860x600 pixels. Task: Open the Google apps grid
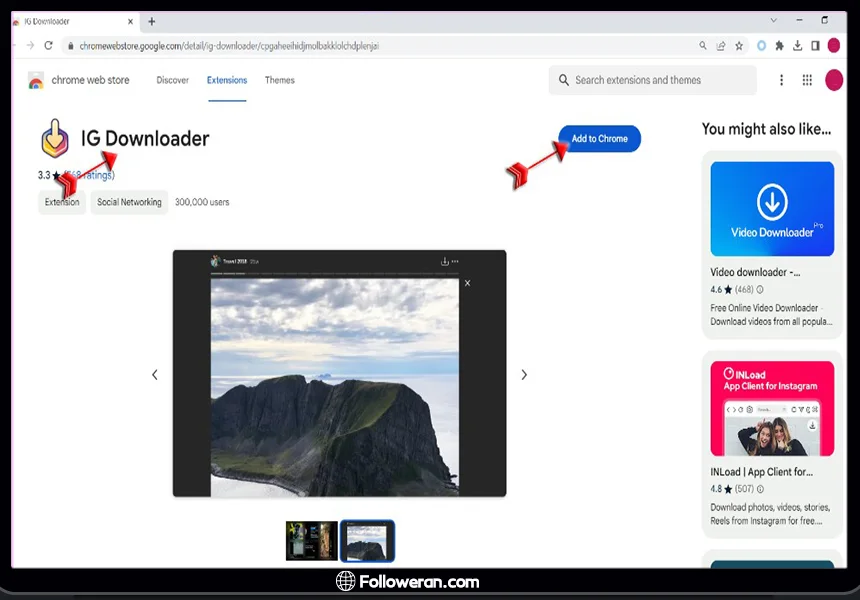point(808,80)
